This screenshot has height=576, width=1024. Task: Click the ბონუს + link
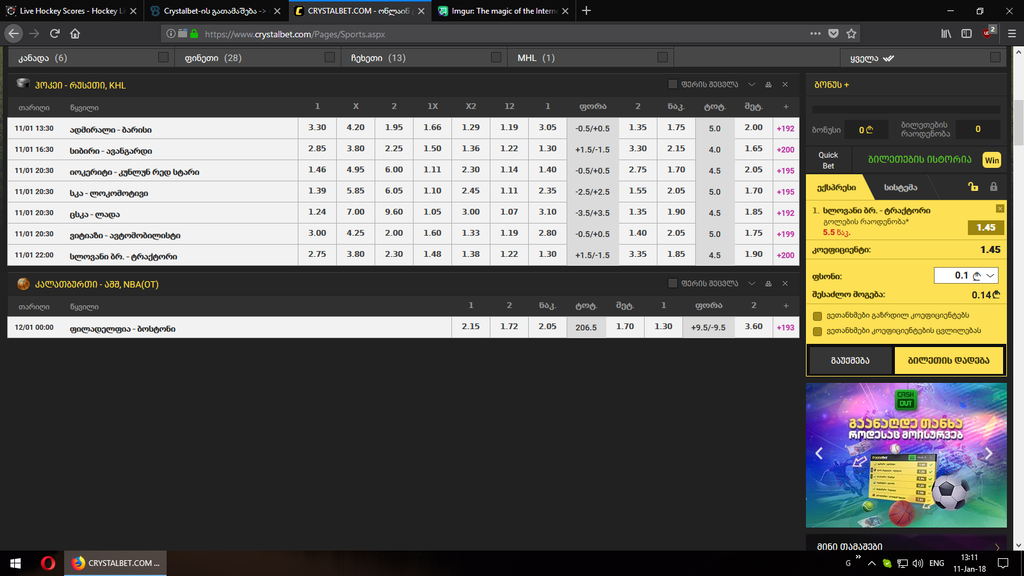point(831,85)
